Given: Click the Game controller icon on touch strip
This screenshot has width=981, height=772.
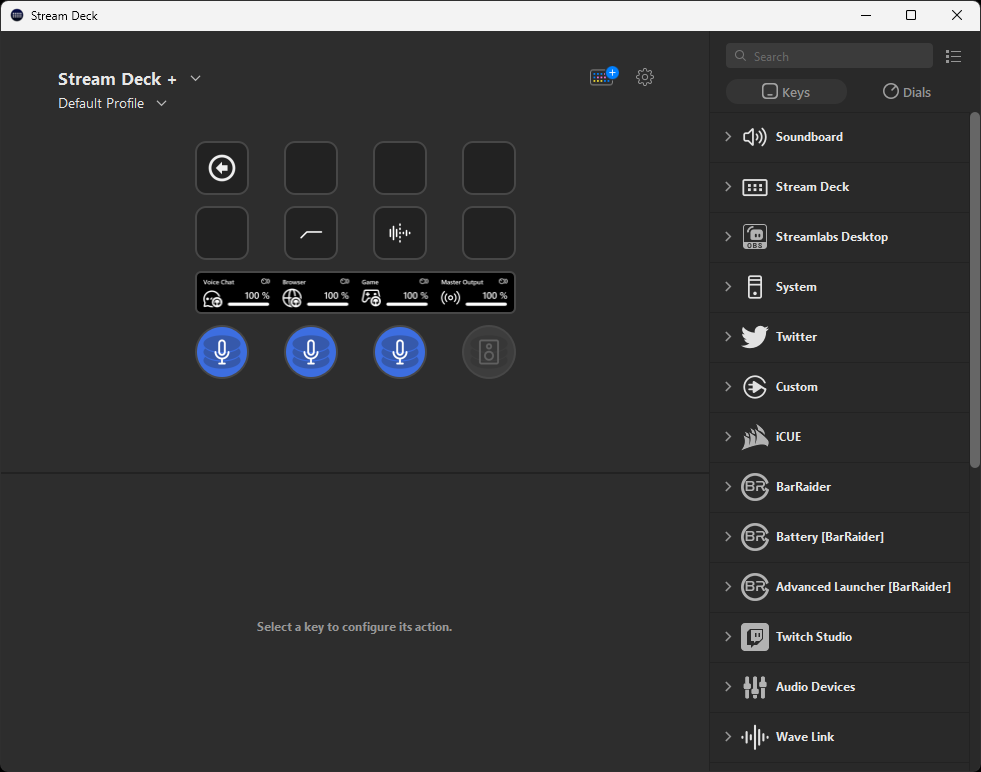Looking at the screenshot, I should click(x=371, y=298).
